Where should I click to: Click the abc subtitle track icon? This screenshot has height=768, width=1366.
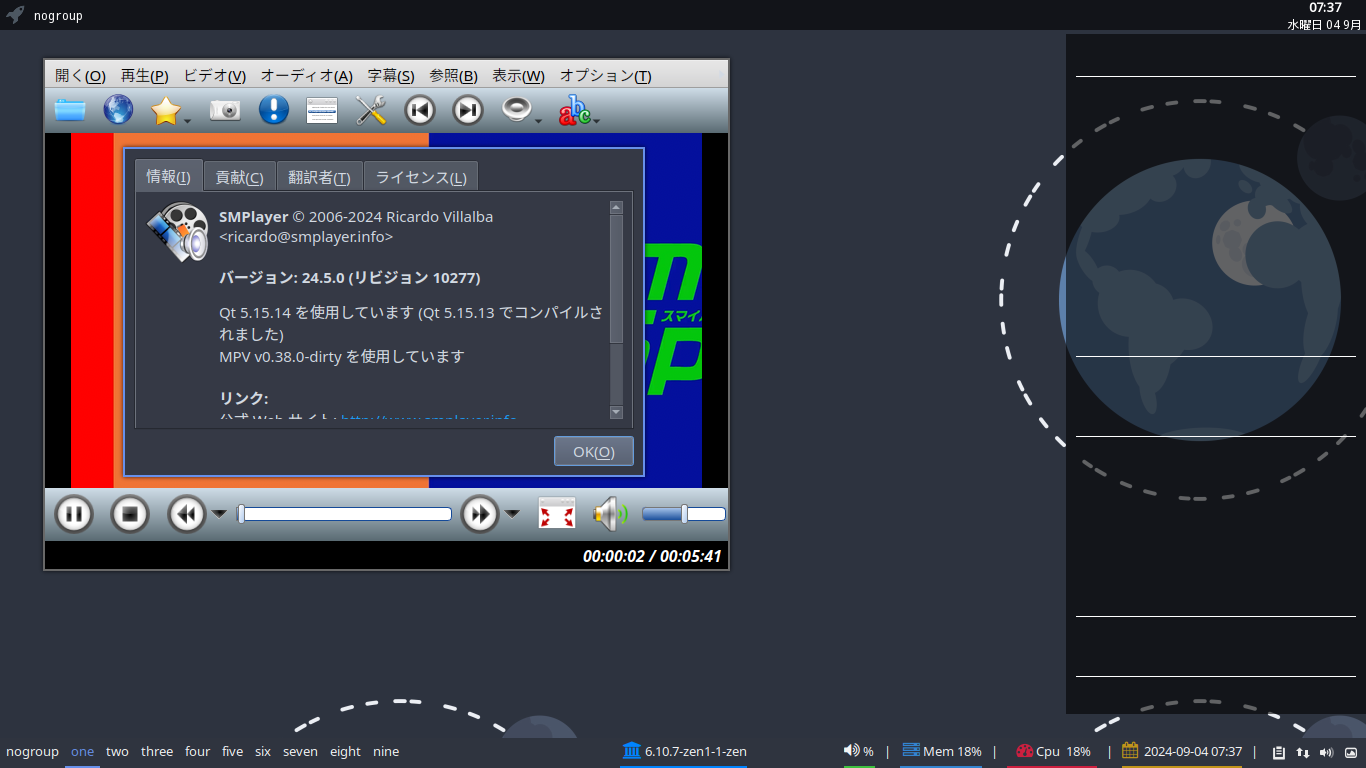pos(574,110)
